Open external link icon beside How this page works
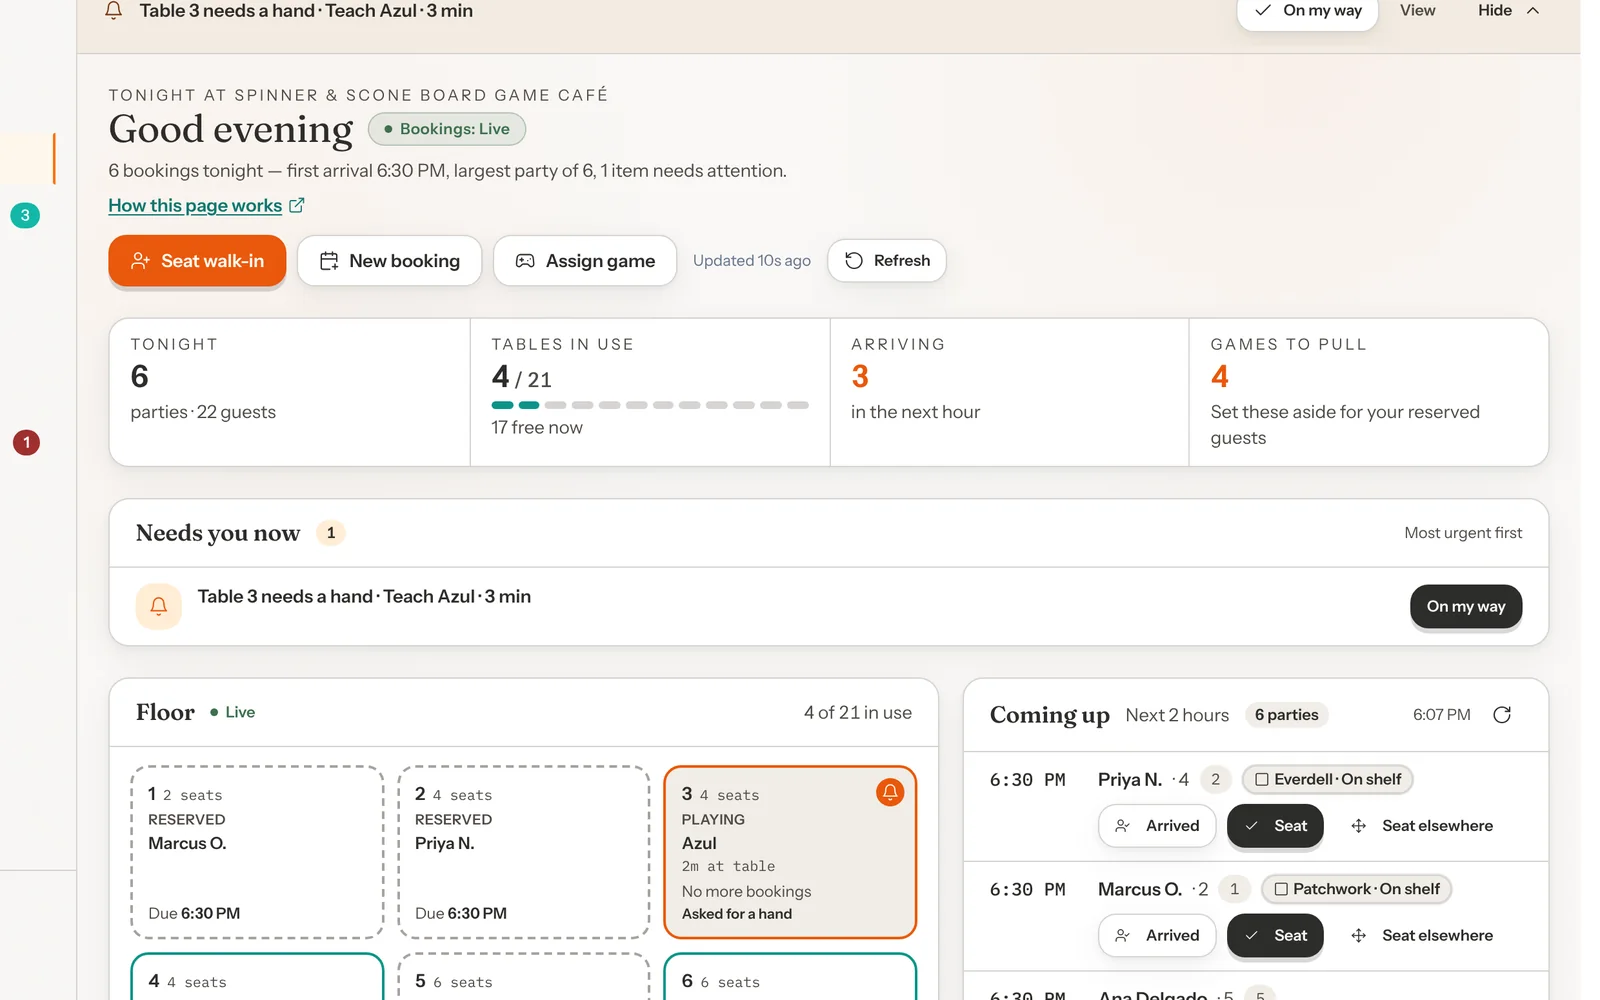1600x1000 pixels. coord(297,205)
